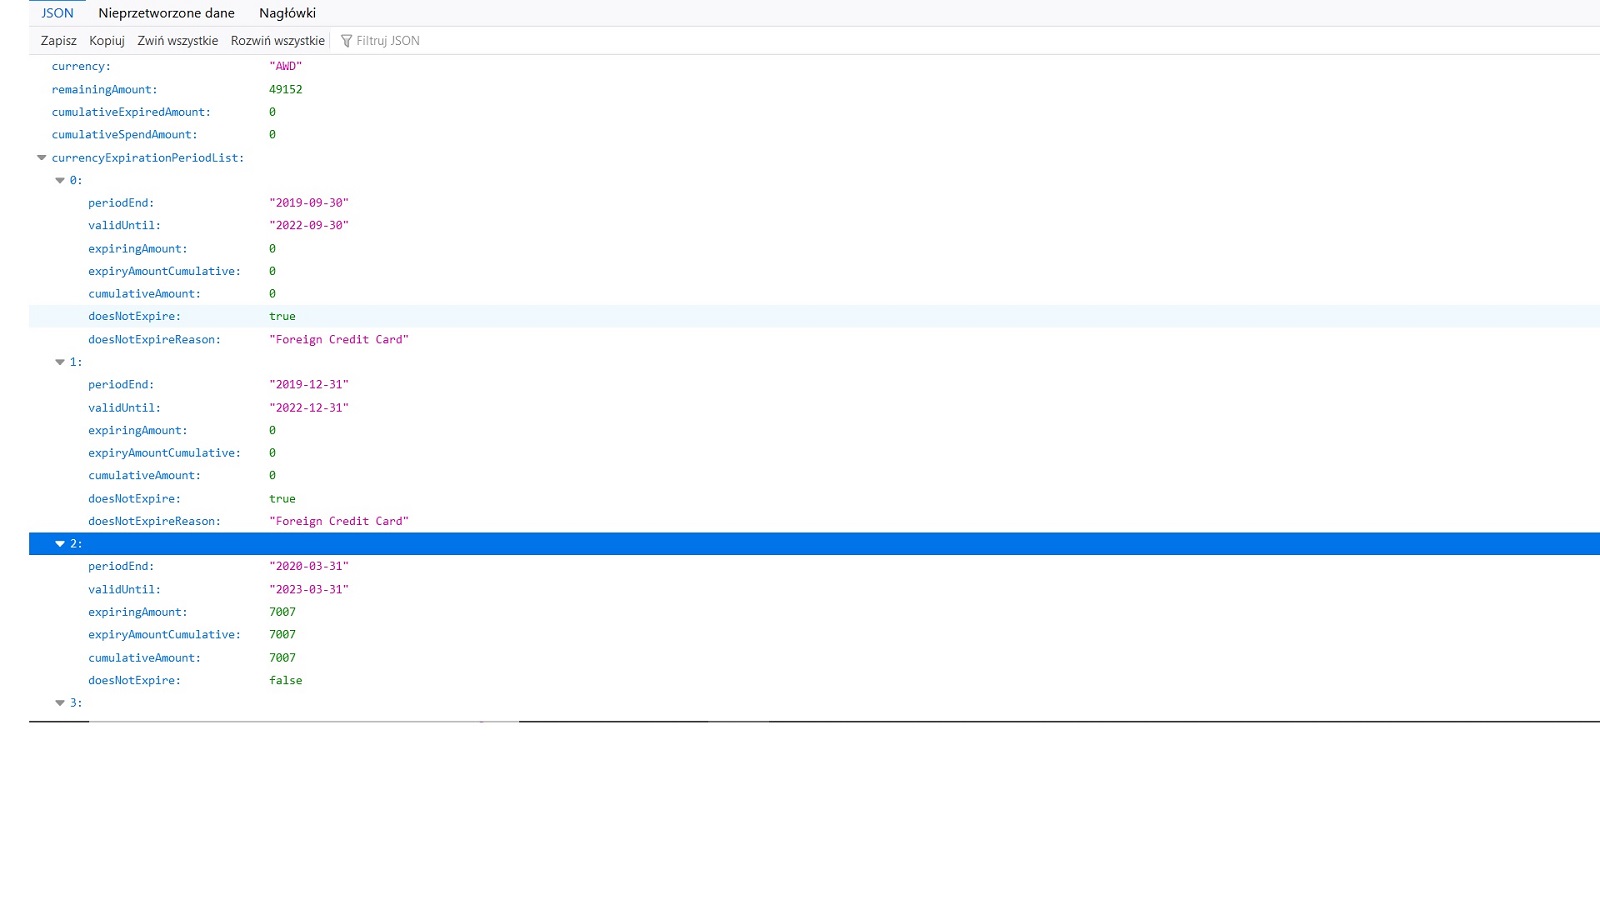
Task: Collapse the highlighted array item 2
Action: (60, 544)
